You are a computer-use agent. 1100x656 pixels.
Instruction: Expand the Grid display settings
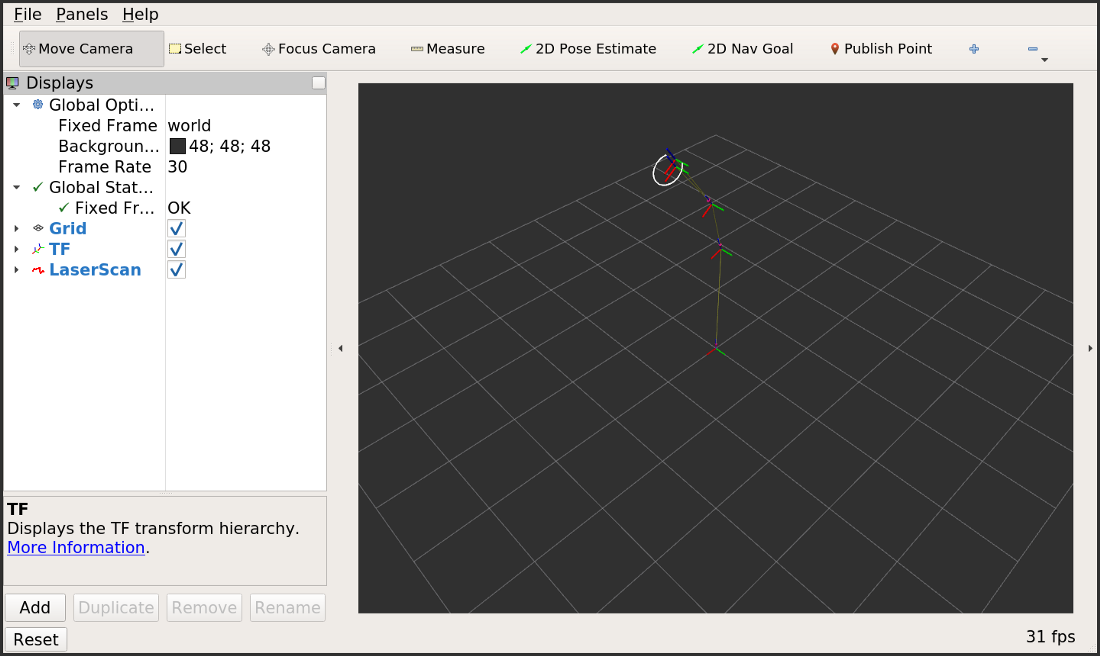15,228
